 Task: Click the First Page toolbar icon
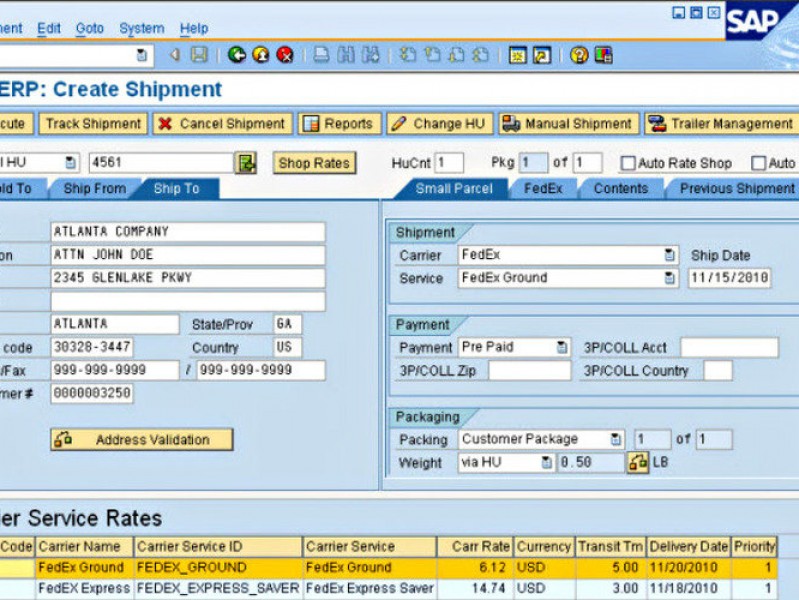point(408,55)
